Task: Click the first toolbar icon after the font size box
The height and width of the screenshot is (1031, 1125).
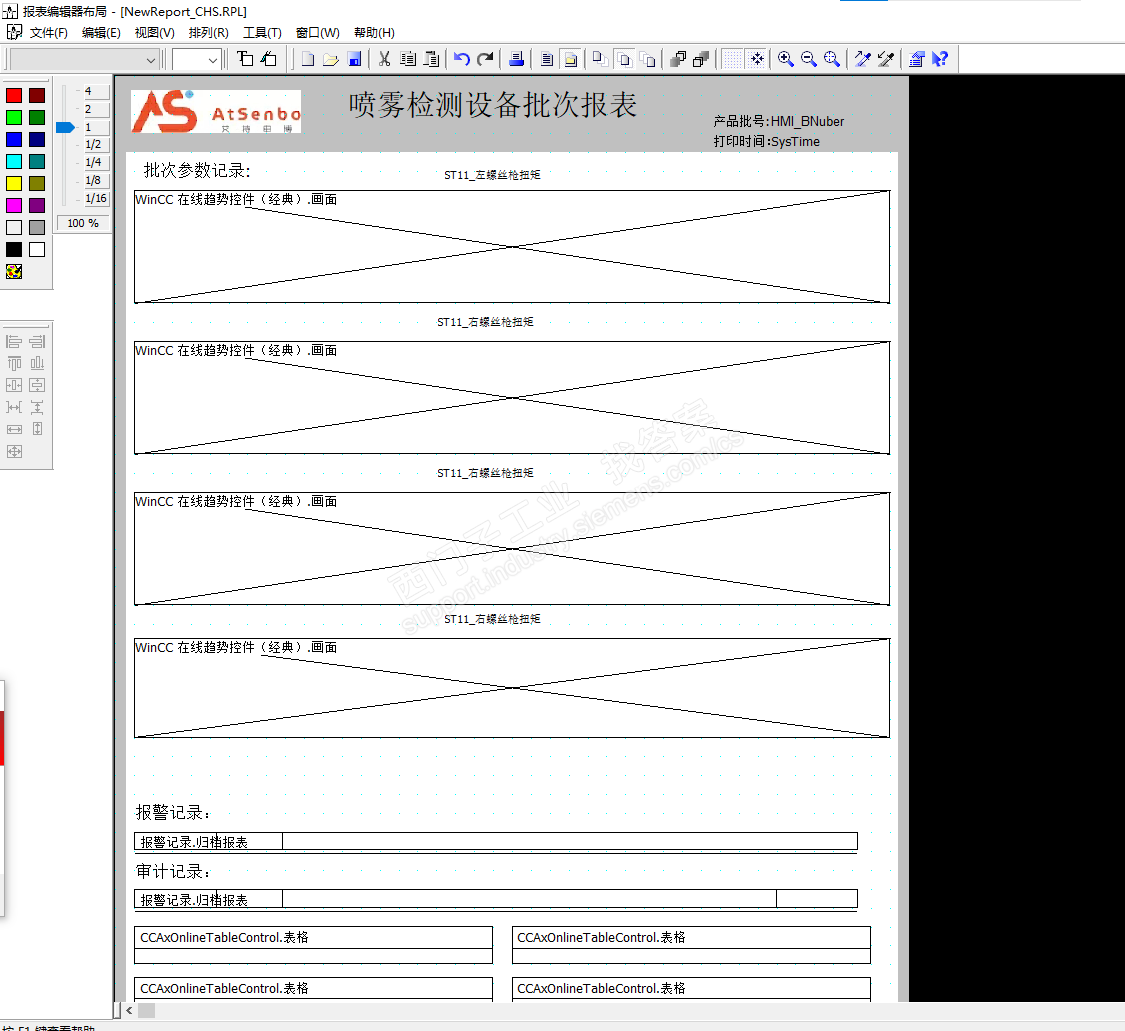Action: (x=245, y=59)
